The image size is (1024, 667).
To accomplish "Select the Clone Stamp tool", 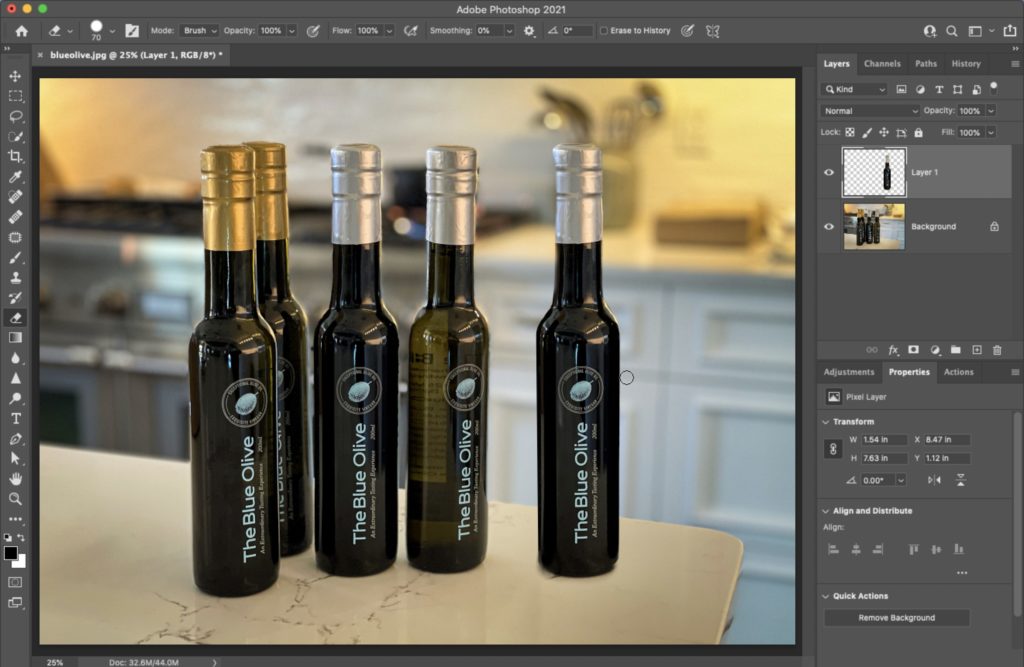I will (x=15, y=278).
